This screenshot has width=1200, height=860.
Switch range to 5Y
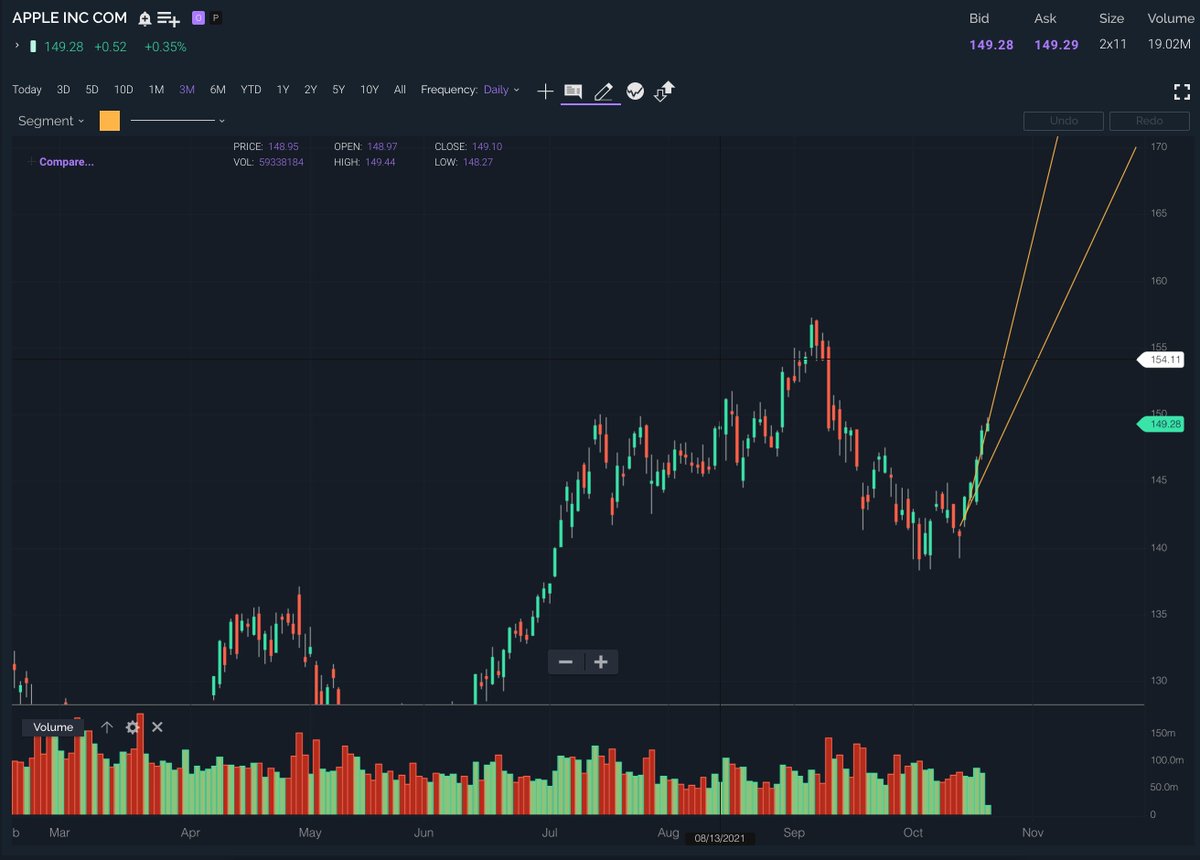tap(339, 90)
